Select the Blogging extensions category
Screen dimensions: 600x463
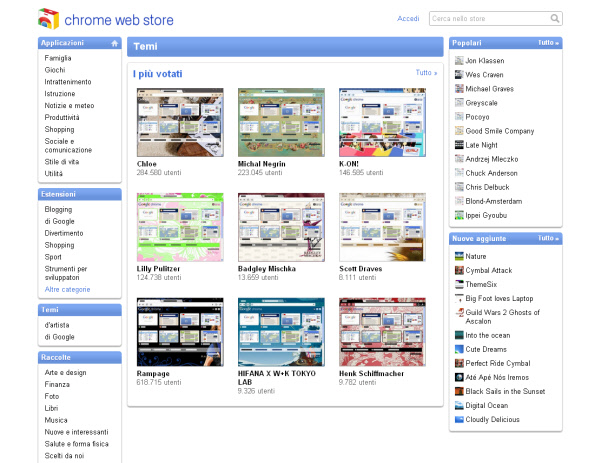(x=58, y=210)
